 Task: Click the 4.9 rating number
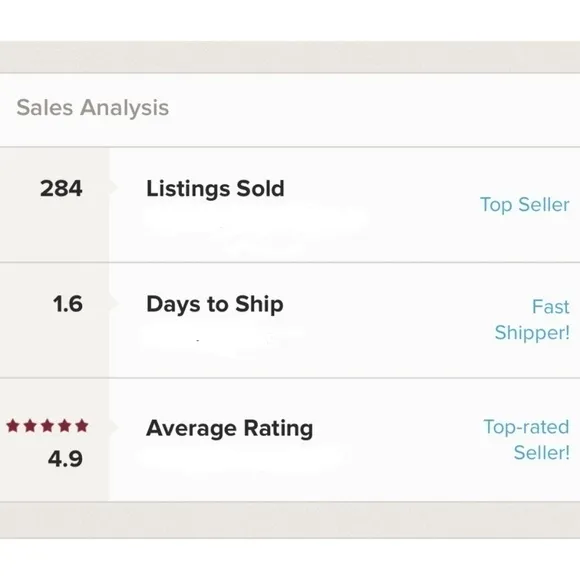coord(65,459)
